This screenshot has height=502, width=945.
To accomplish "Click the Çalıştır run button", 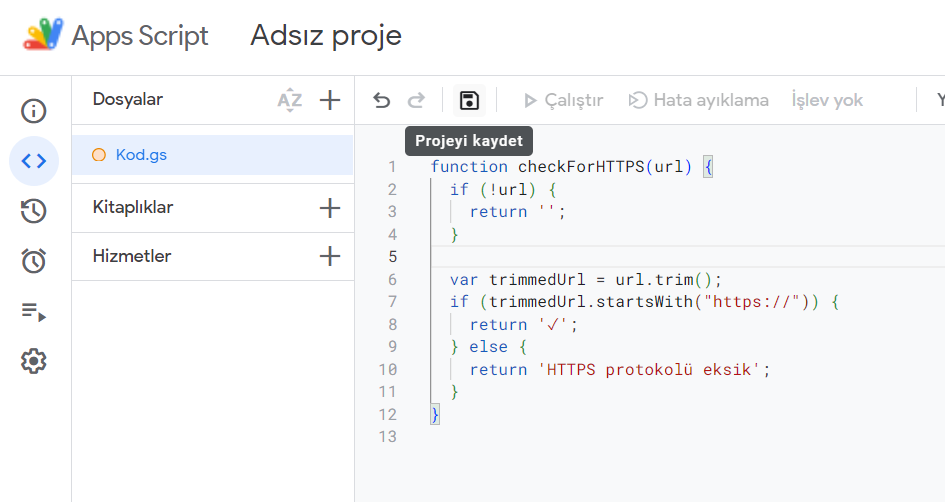I will [563, 100].
